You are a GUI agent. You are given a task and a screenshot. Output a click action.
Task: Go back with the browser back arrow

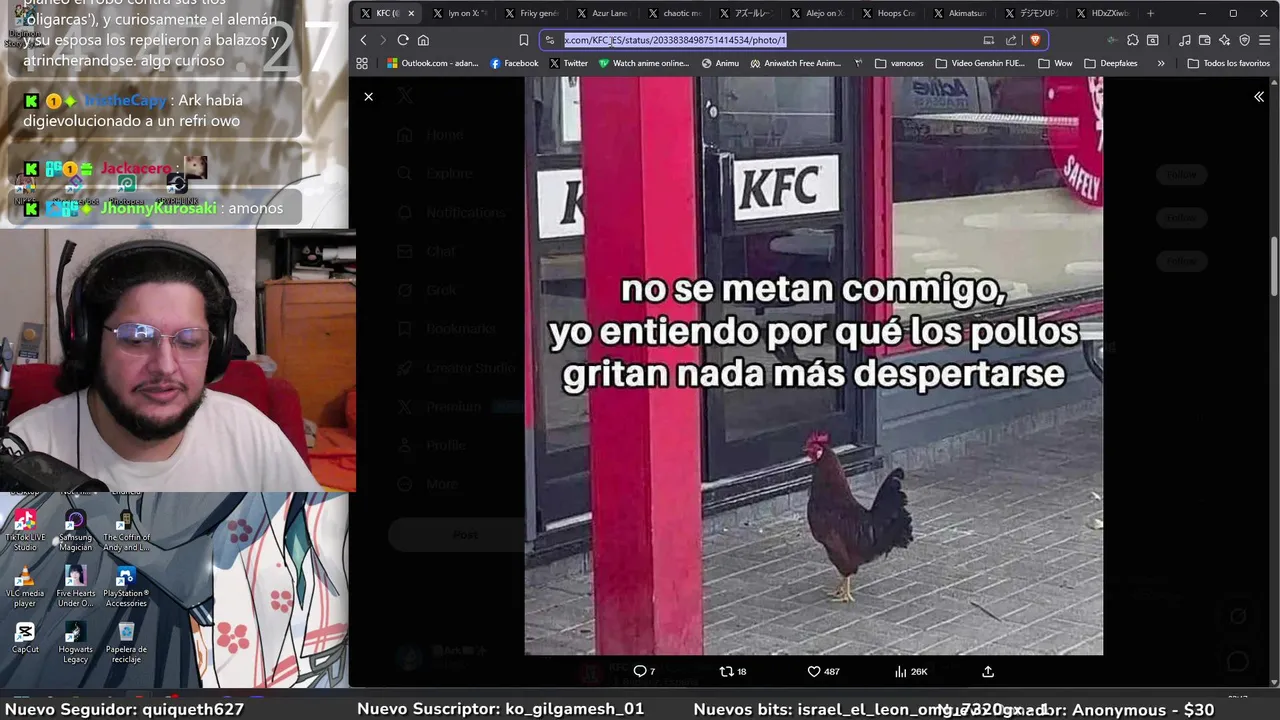[363, 40]
